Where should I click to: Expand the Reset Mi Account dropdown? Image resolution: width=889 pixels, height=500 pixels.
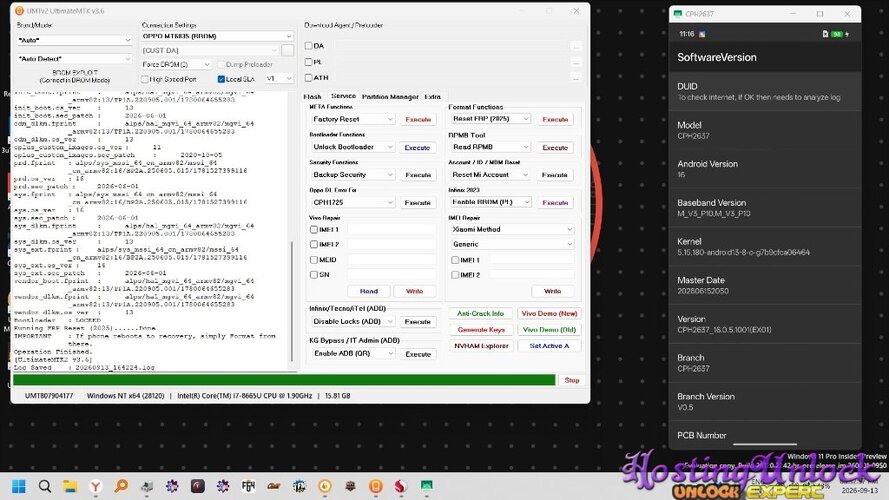[491, 175]
